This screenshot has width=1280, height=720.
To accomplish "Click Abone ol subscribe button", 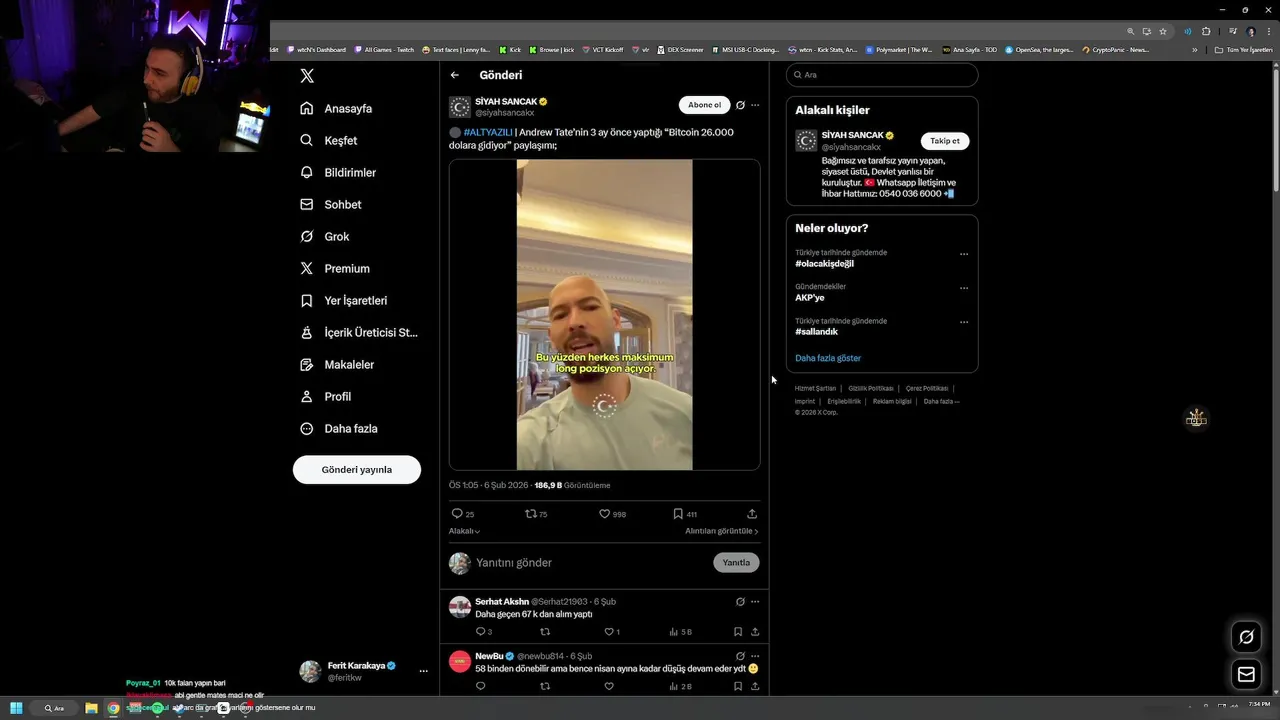I will (x=704, y=105).
